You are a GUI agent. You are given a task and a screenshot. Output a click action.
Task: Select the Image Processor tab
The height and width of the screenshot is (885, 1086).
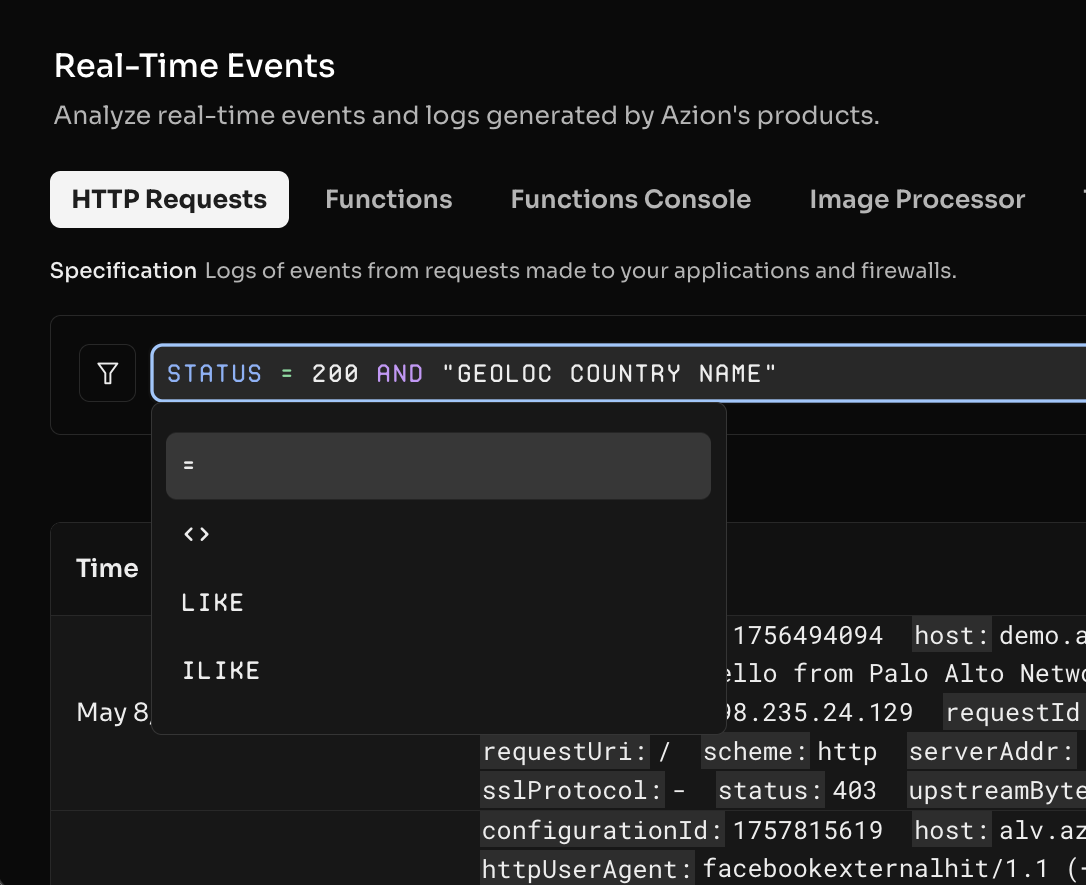pos(917,199)
